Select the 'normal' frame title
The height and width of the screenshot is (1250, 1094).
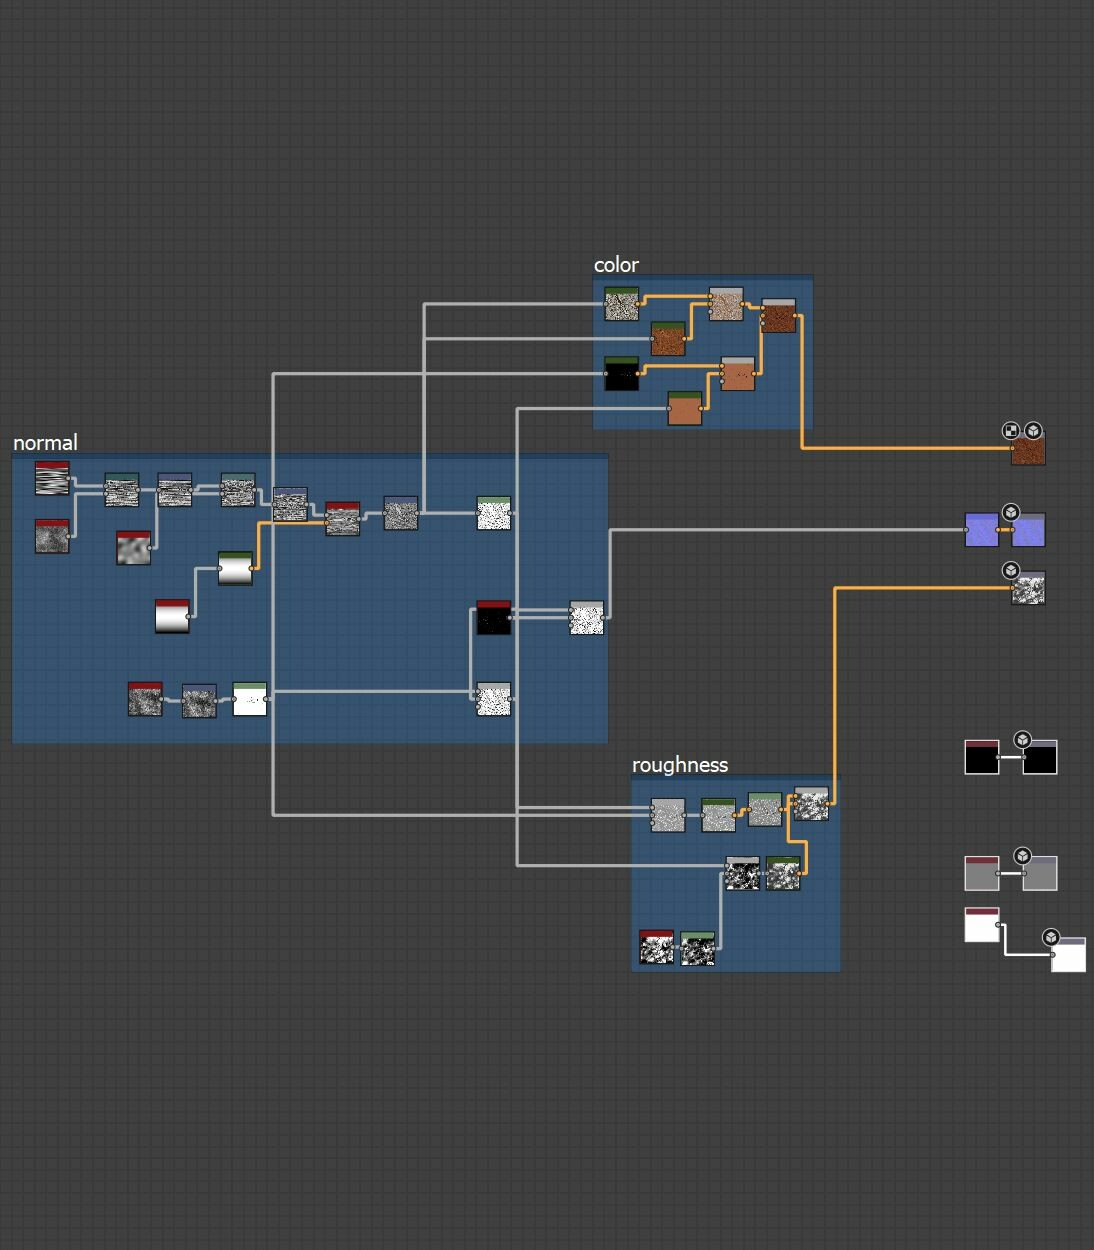tap(45, 442)
